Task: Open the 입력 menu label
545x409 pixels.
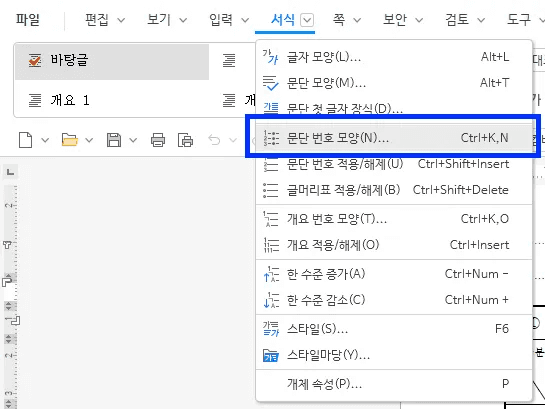Action: (x=221, y=19)
